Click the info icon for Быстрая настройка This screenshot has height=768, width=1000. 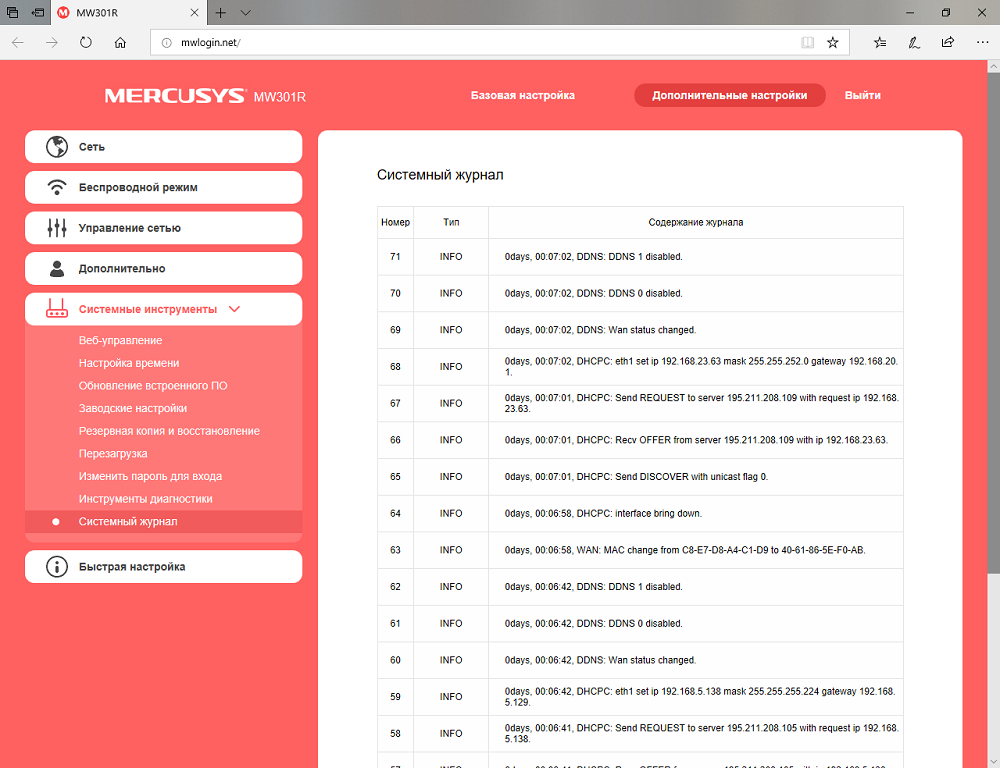point(57,566)
